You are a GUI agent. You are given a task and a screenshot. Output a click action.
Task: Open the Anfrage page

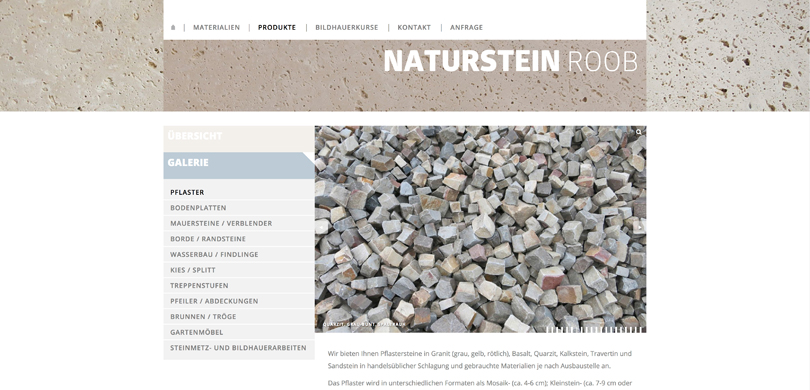466,28
